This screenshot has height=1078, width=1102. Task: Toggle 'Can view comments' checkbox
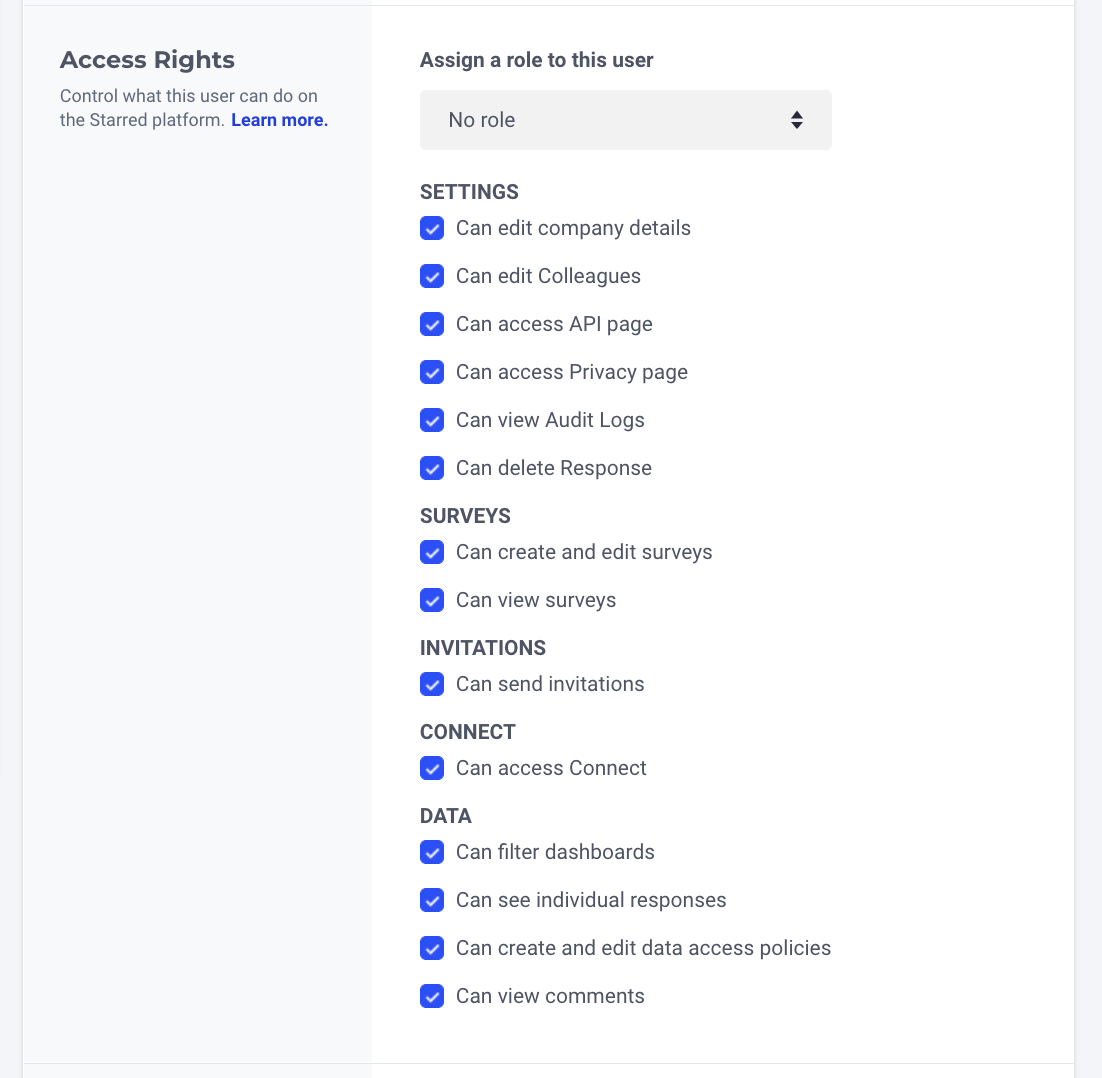(432, 996)
